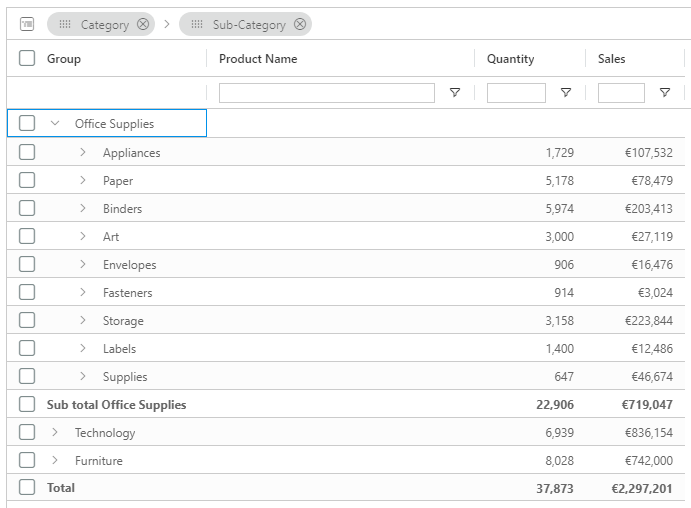This screenshot has height=508, width=691.
Task: Expand the Furniture group
Action: 55,461
